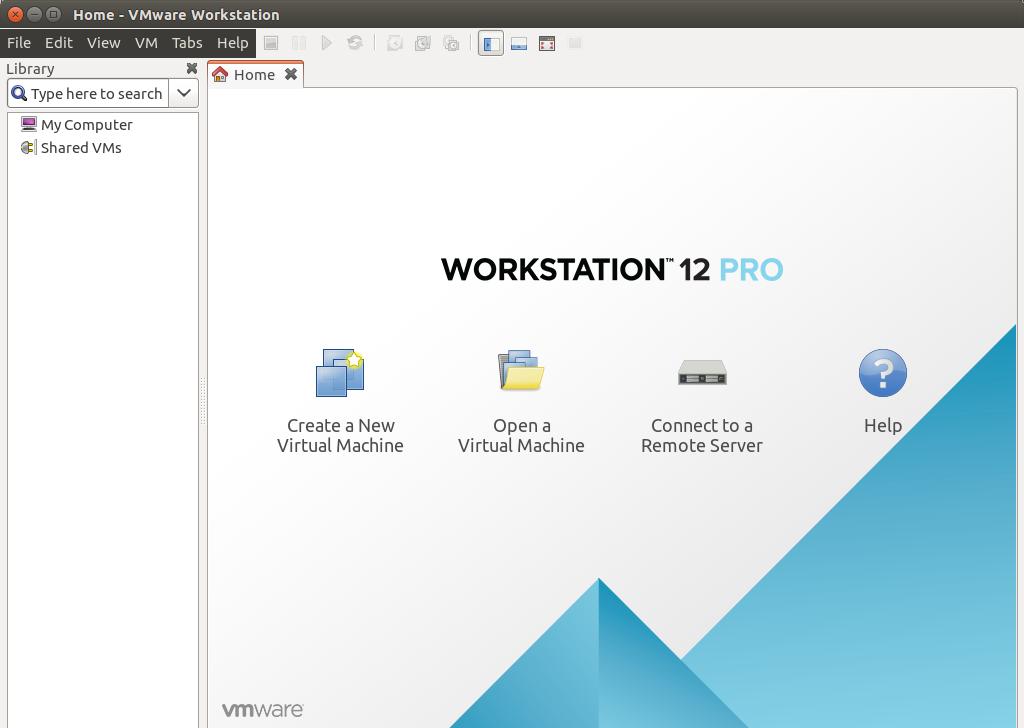Open the Tabs menu

pyautogui.click(x=187, y=43)
